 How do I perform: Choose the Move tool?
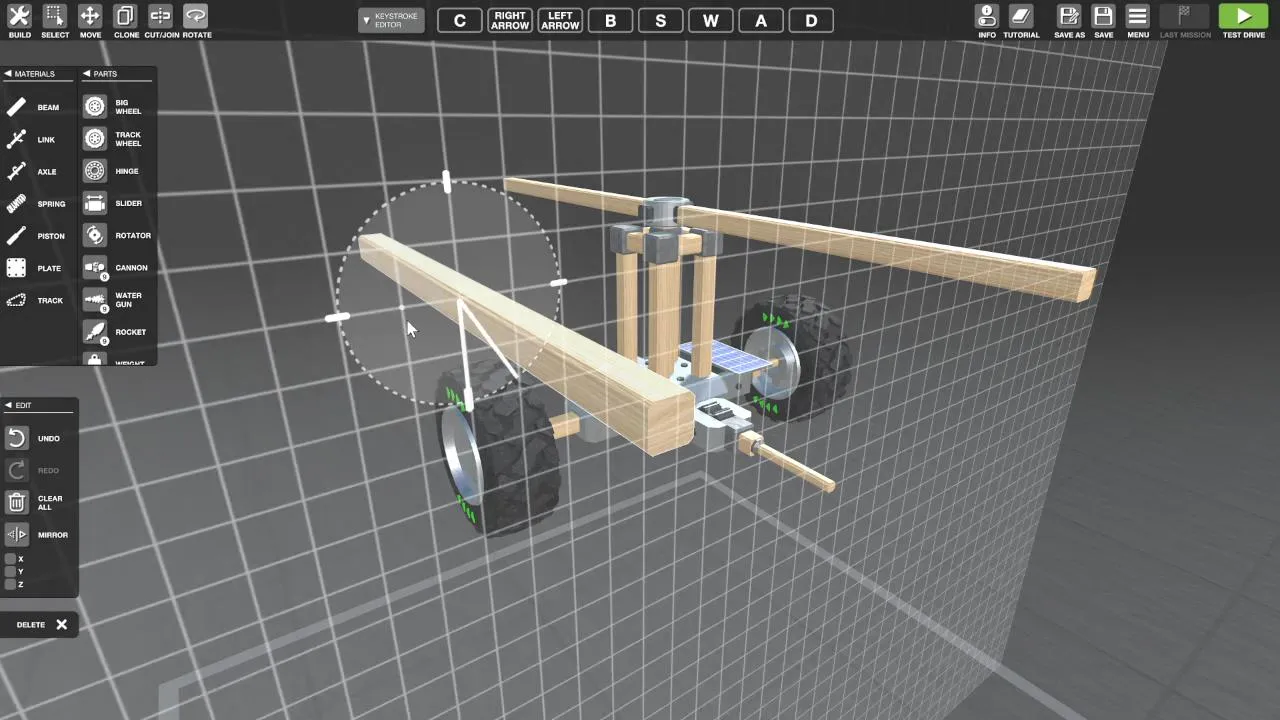click(x=90, y=21)
